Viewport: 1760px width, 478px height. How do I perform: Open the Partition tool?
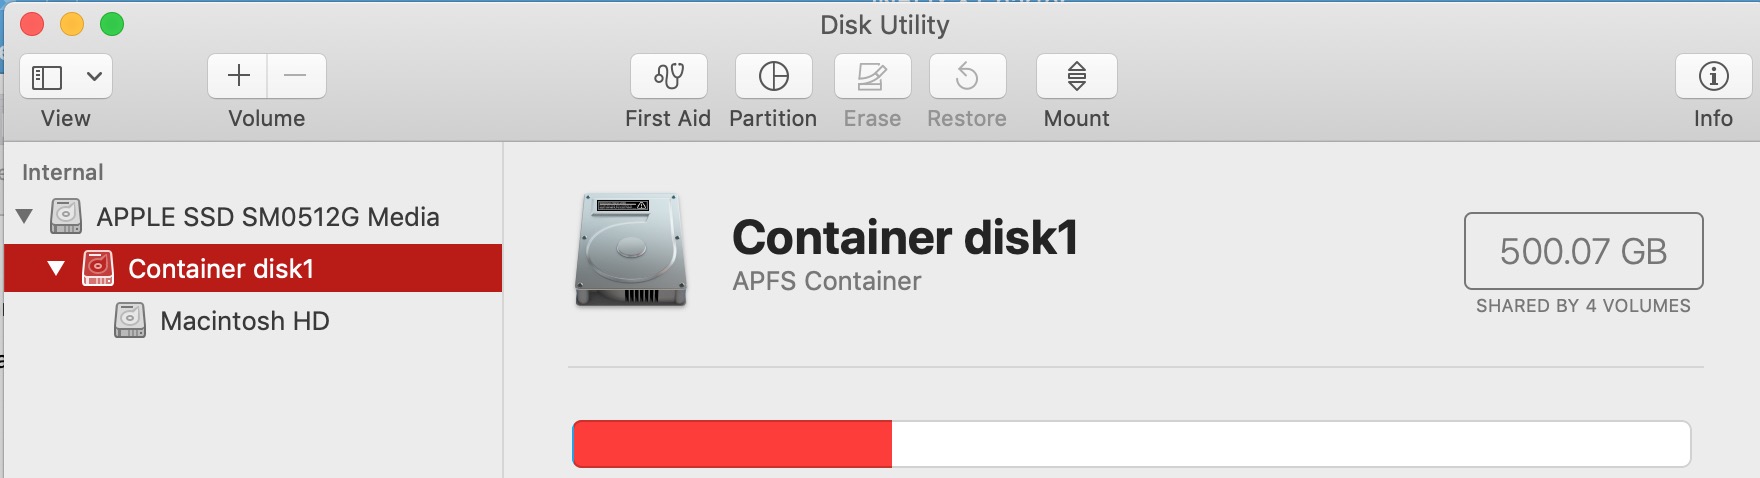[x=773, y=76]
